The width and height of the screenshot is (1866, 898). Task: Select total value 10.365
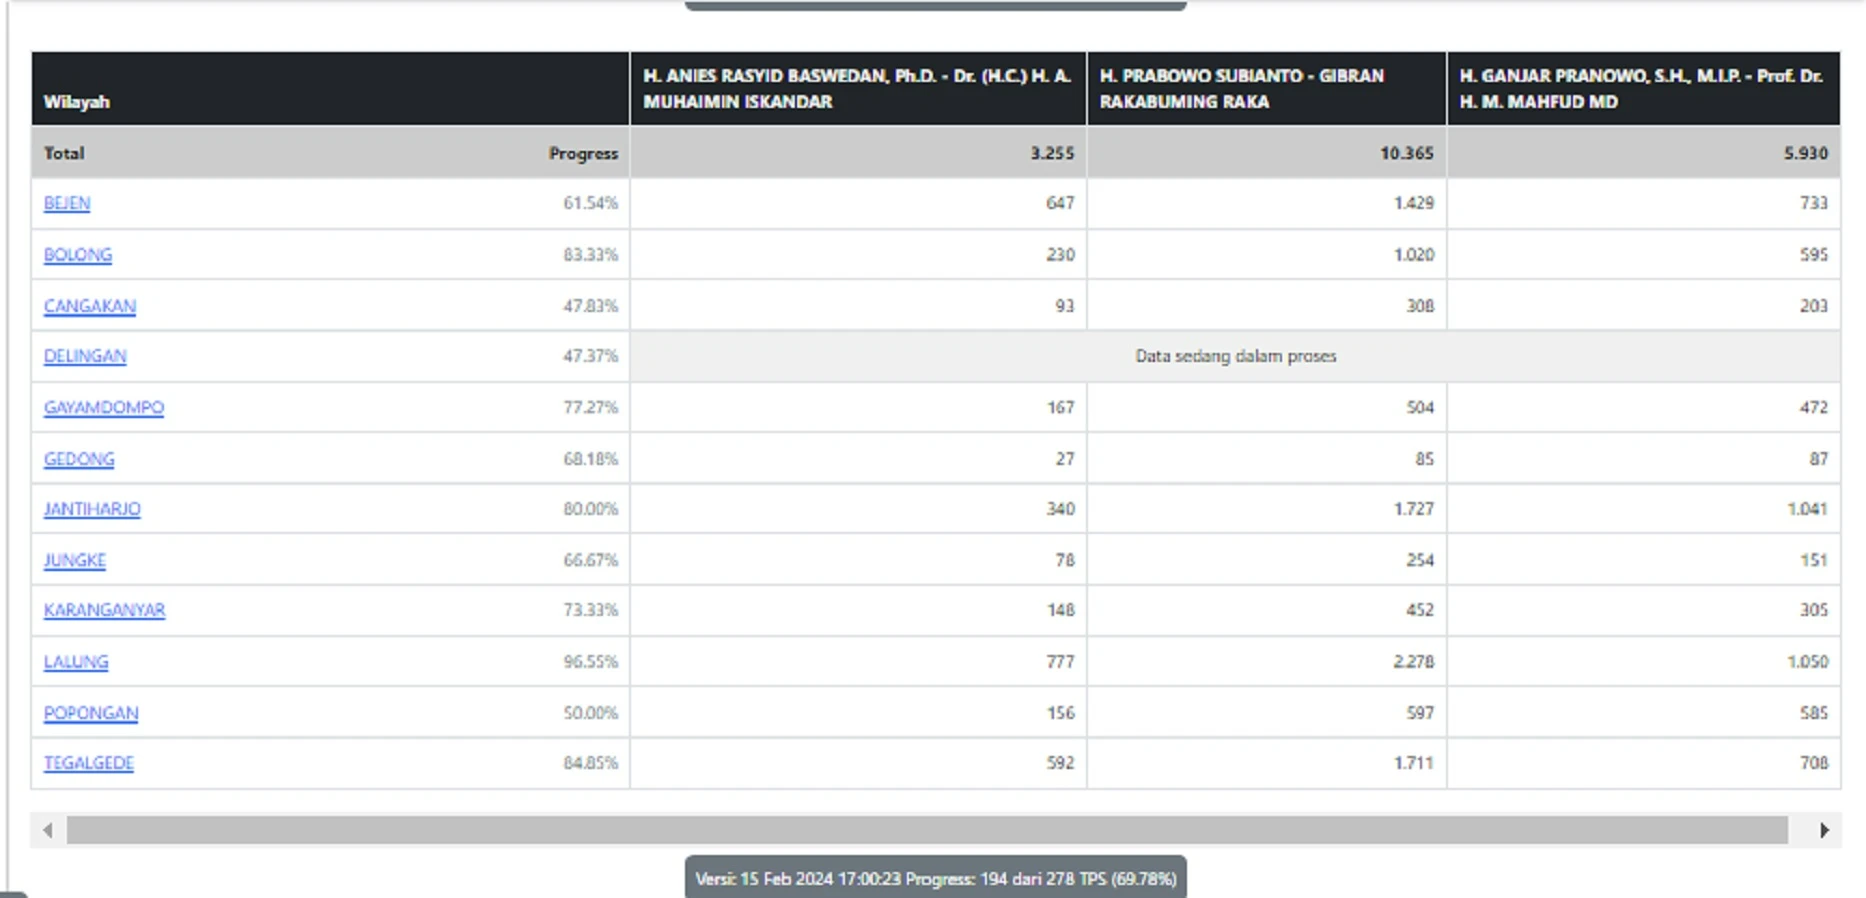pyautogui.click(x=1407, y=153)
